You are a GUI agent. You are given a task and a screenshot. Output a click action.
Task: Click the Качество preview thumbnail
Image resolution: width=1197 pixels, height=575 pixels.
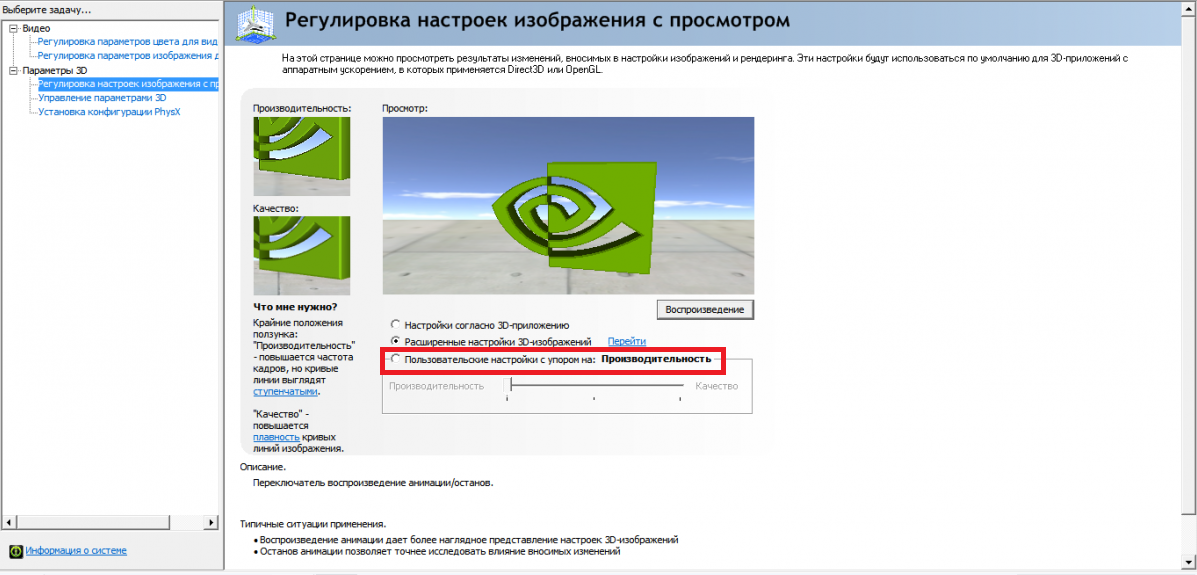pyautogui.click(x=302, y=256)
